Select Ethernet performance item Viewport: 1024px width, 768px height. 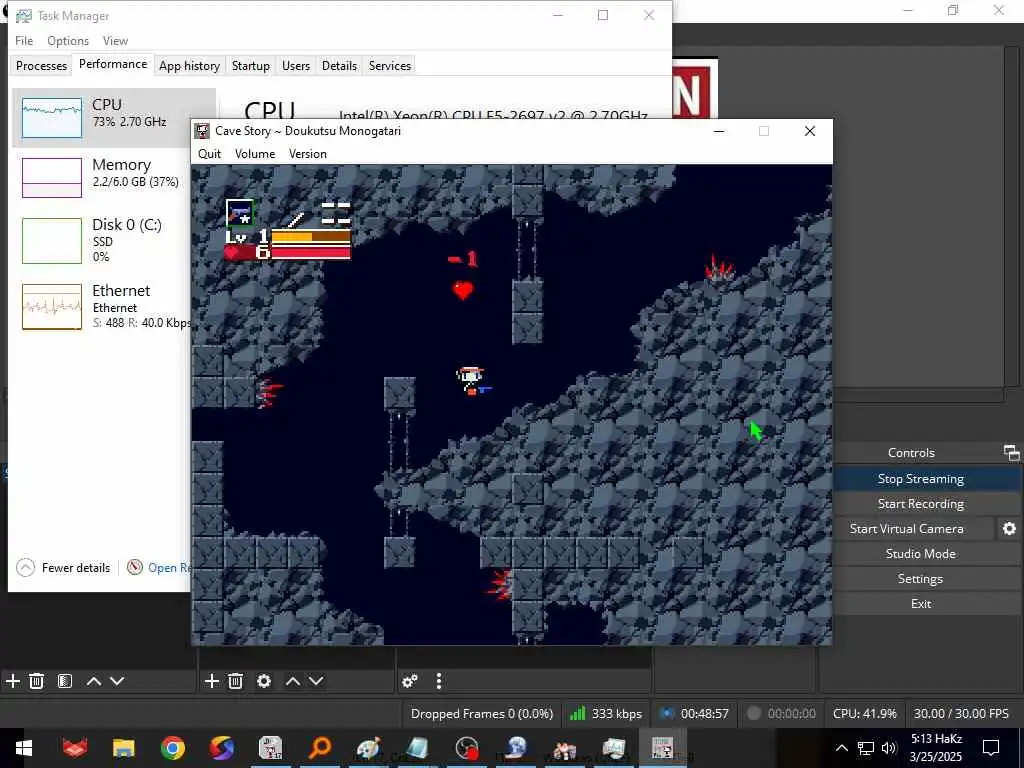click(x=102, y=306)
